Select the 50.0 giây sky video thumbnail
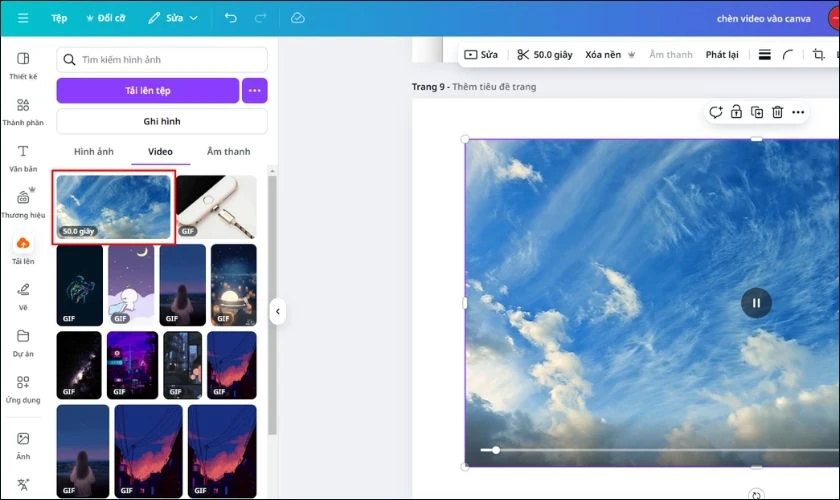The width and height of the screenshot is (840, 500). coord(114,207)
